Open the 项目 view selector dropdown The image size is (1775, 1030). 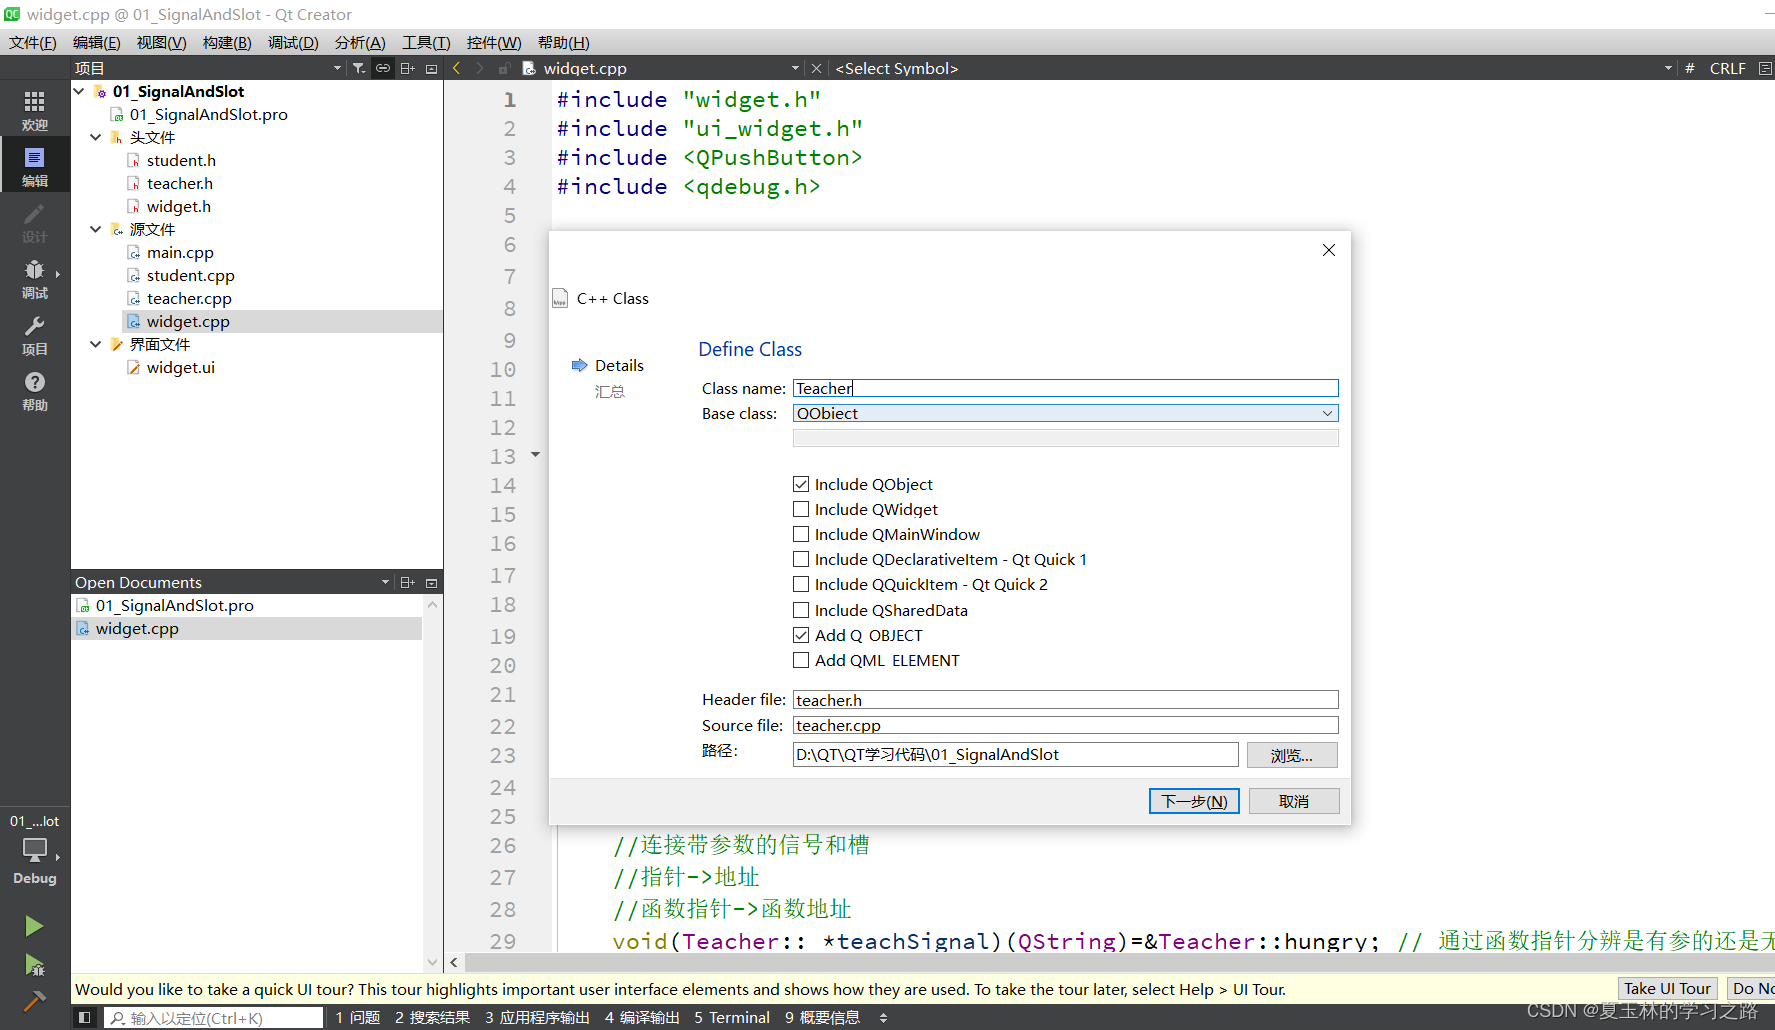337,68
